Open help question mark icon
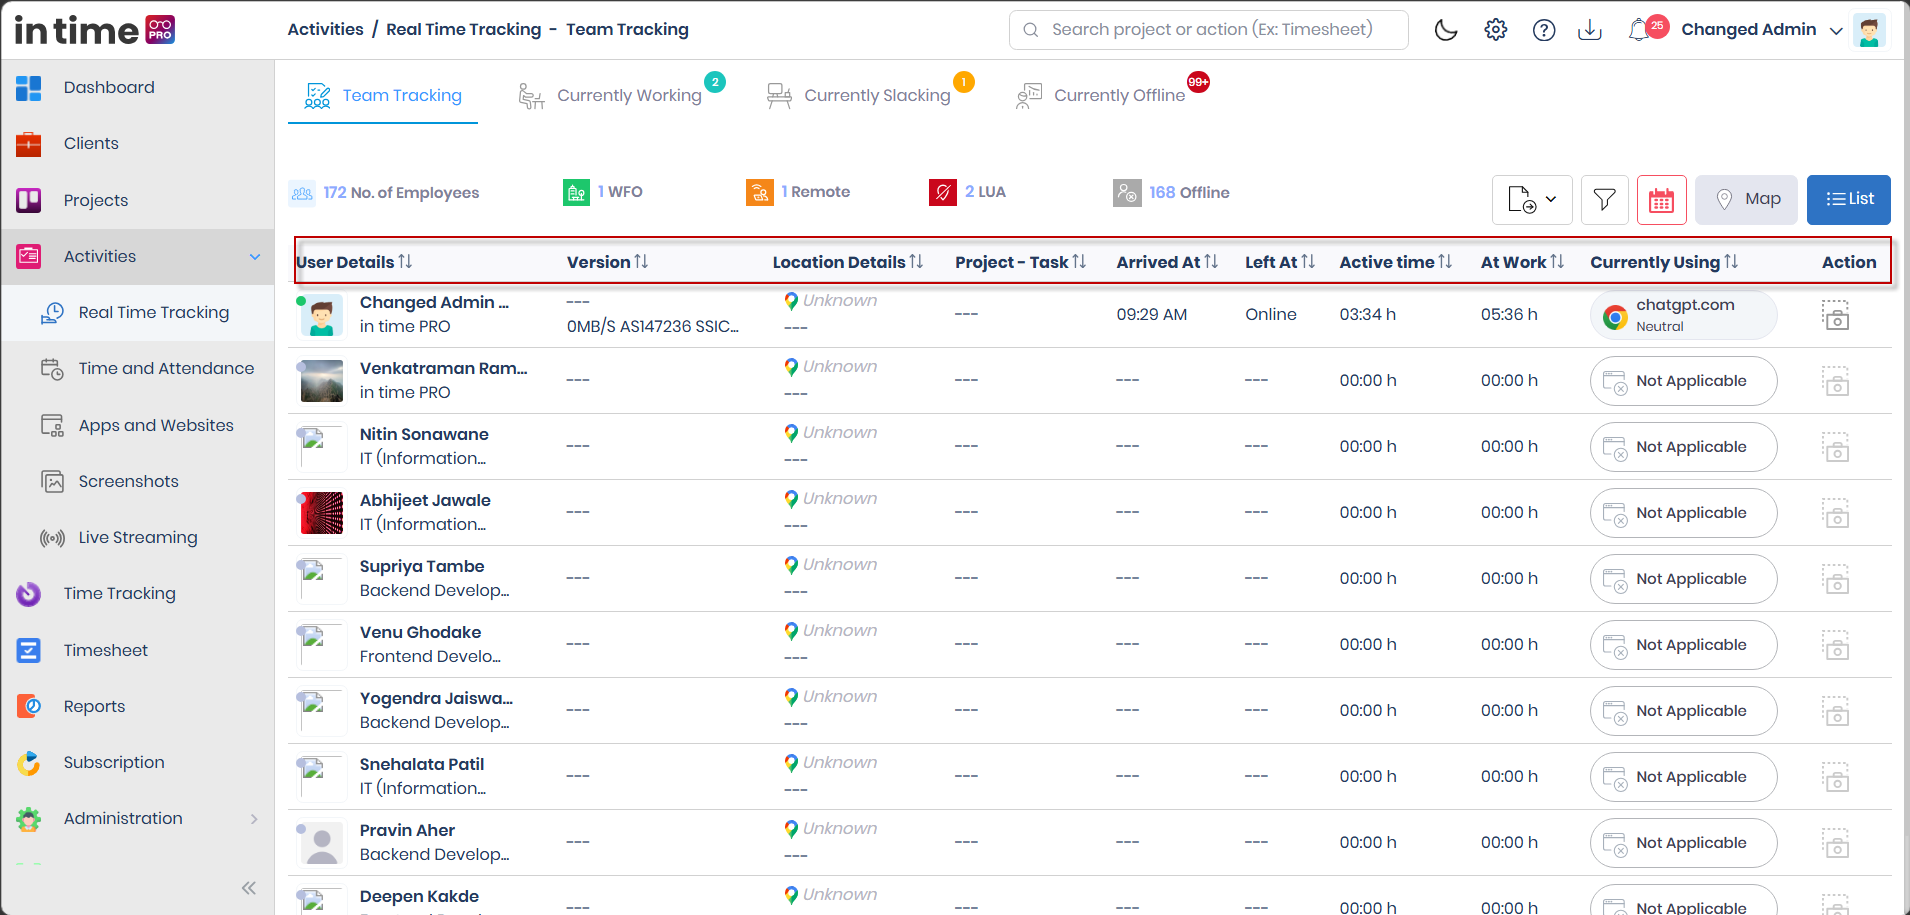Image resolution: width=1910 pixels, height=915 pixels. coord(1544,30)
